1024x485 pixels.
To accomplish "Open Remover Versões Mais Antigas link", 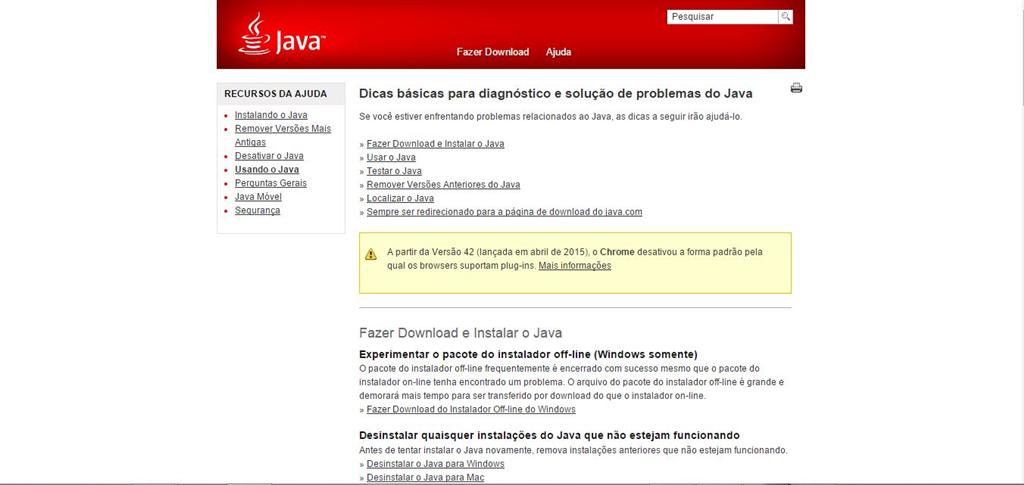I will 283,135.
